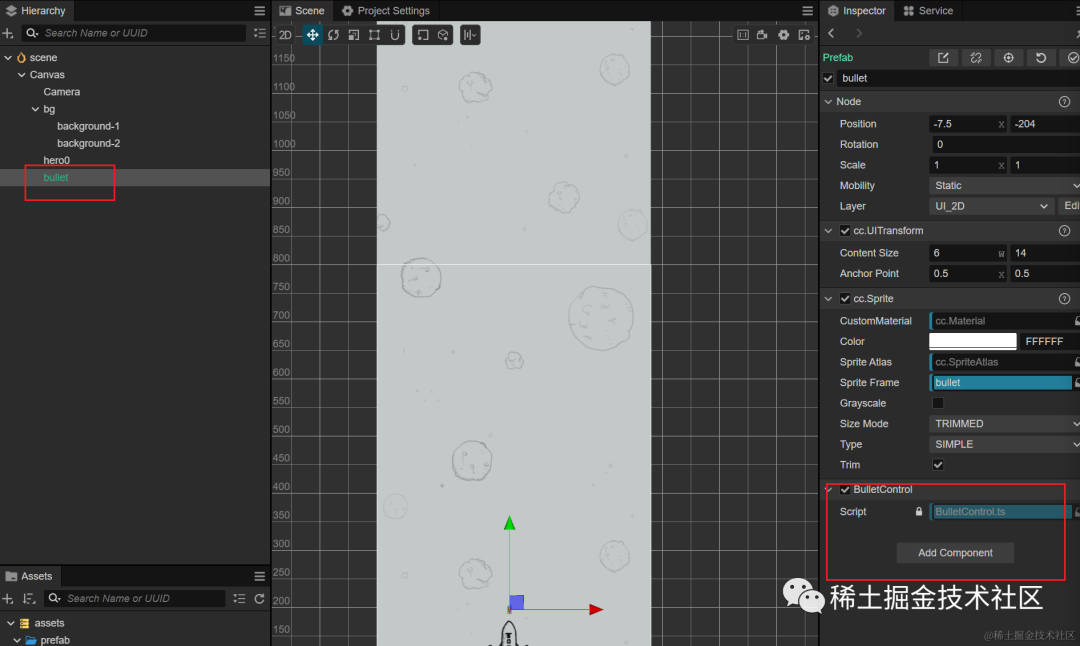Collapse the cc.Sprite section

pos(828,299)
